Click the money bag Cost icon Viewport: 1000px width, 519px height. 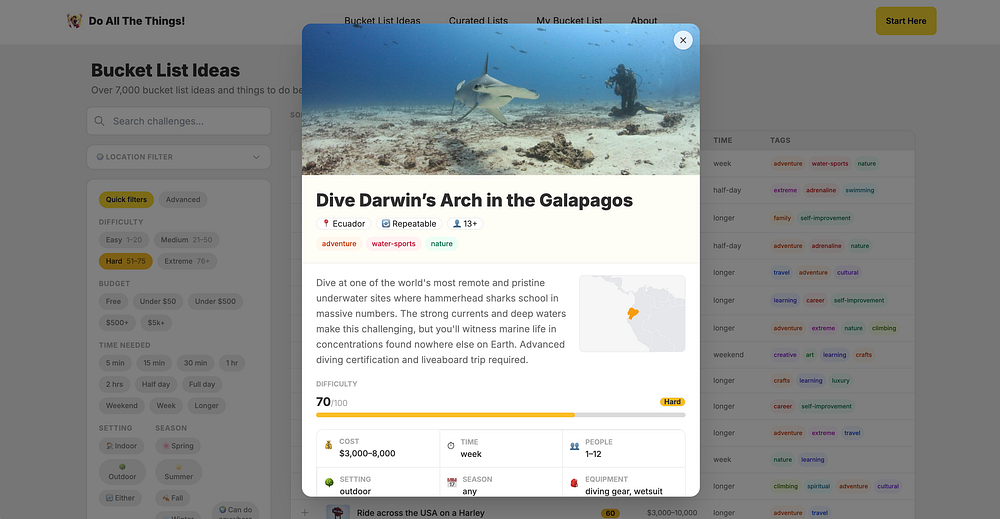click(328, 445)
